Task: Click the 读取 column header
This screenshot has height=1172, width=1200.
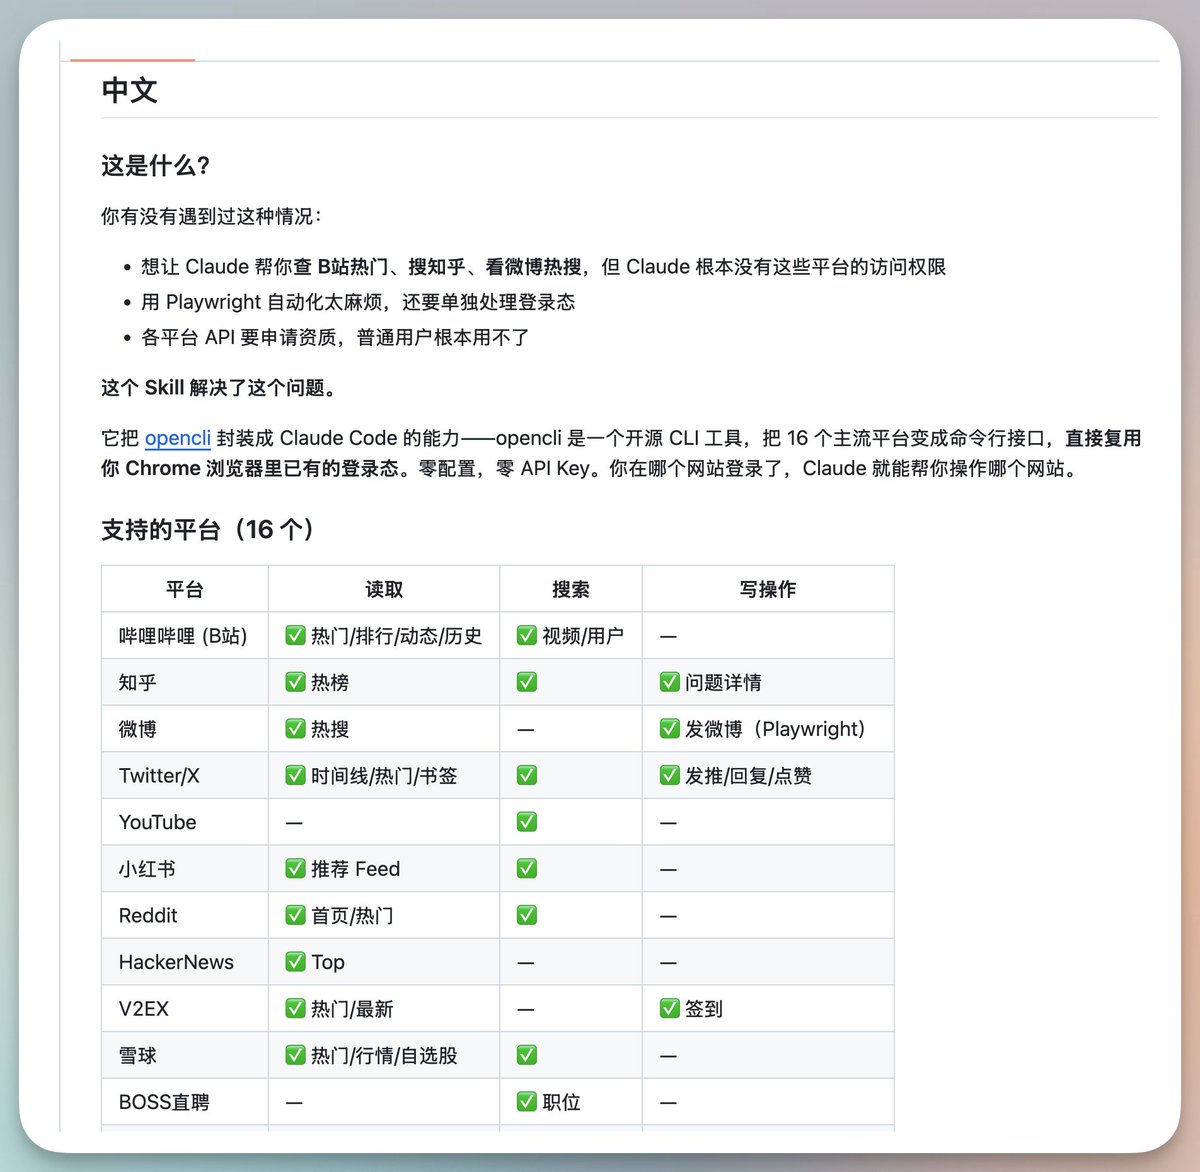Action: [384, 589]
